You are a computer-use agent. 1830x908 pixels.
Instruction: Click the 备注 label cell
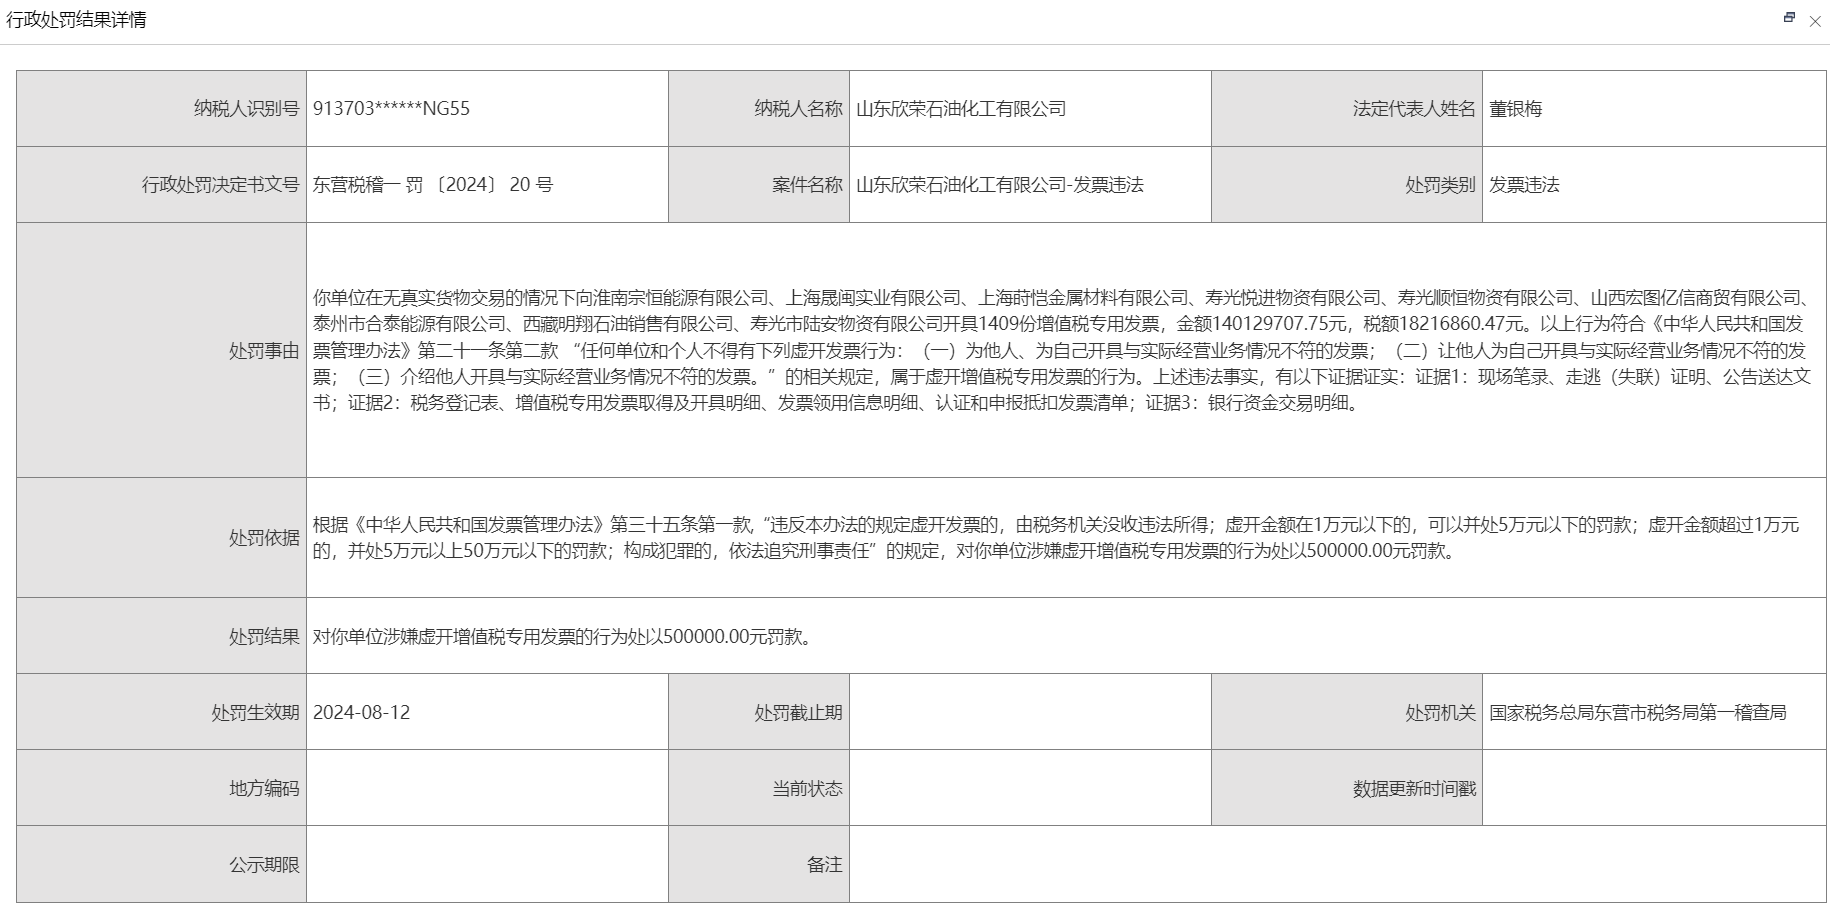(824, 865)
